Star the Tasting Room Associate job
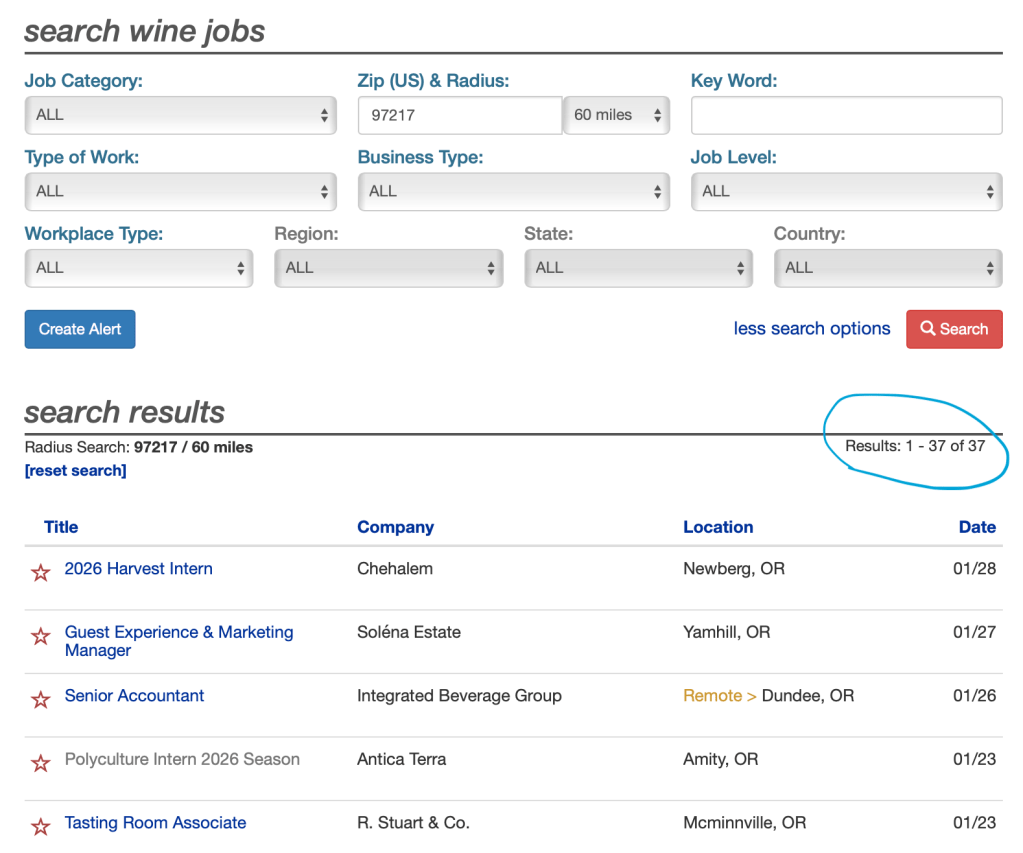Viewport: 1023px width, 853px height. click(x=40, y=827)
